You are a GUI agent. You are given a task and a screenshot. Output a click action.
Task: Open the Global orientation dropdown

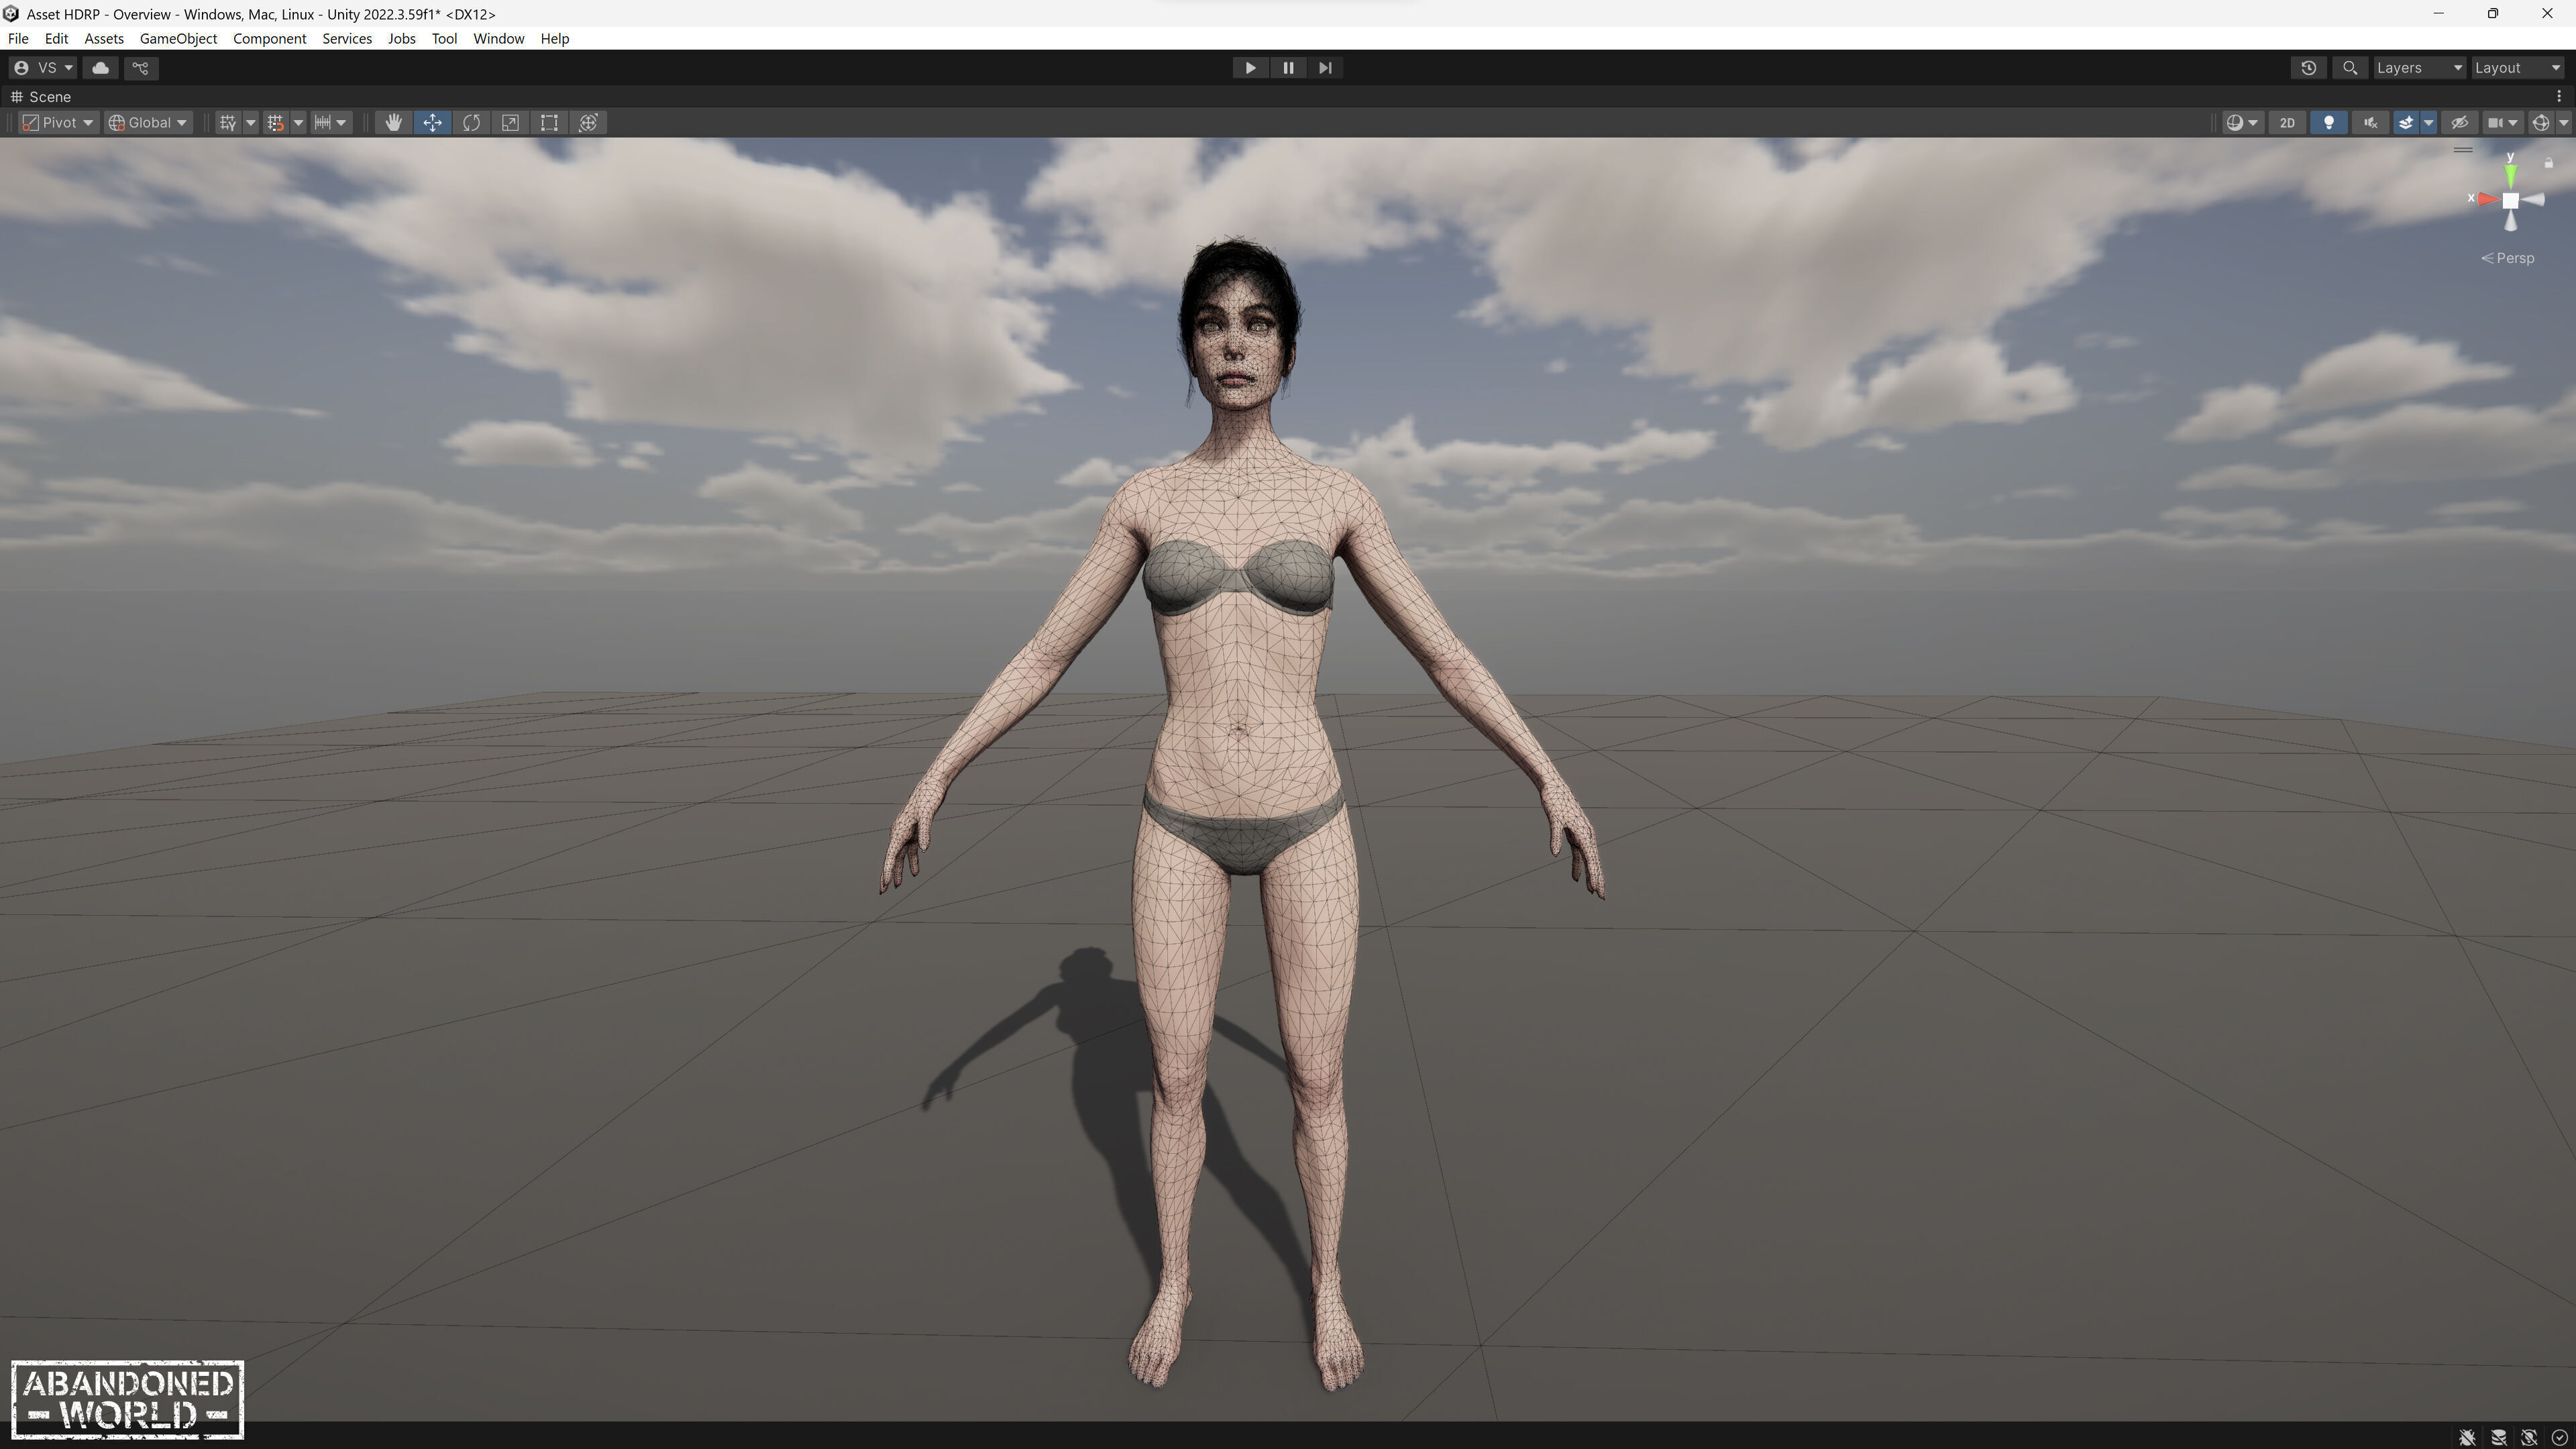point(148,122)
